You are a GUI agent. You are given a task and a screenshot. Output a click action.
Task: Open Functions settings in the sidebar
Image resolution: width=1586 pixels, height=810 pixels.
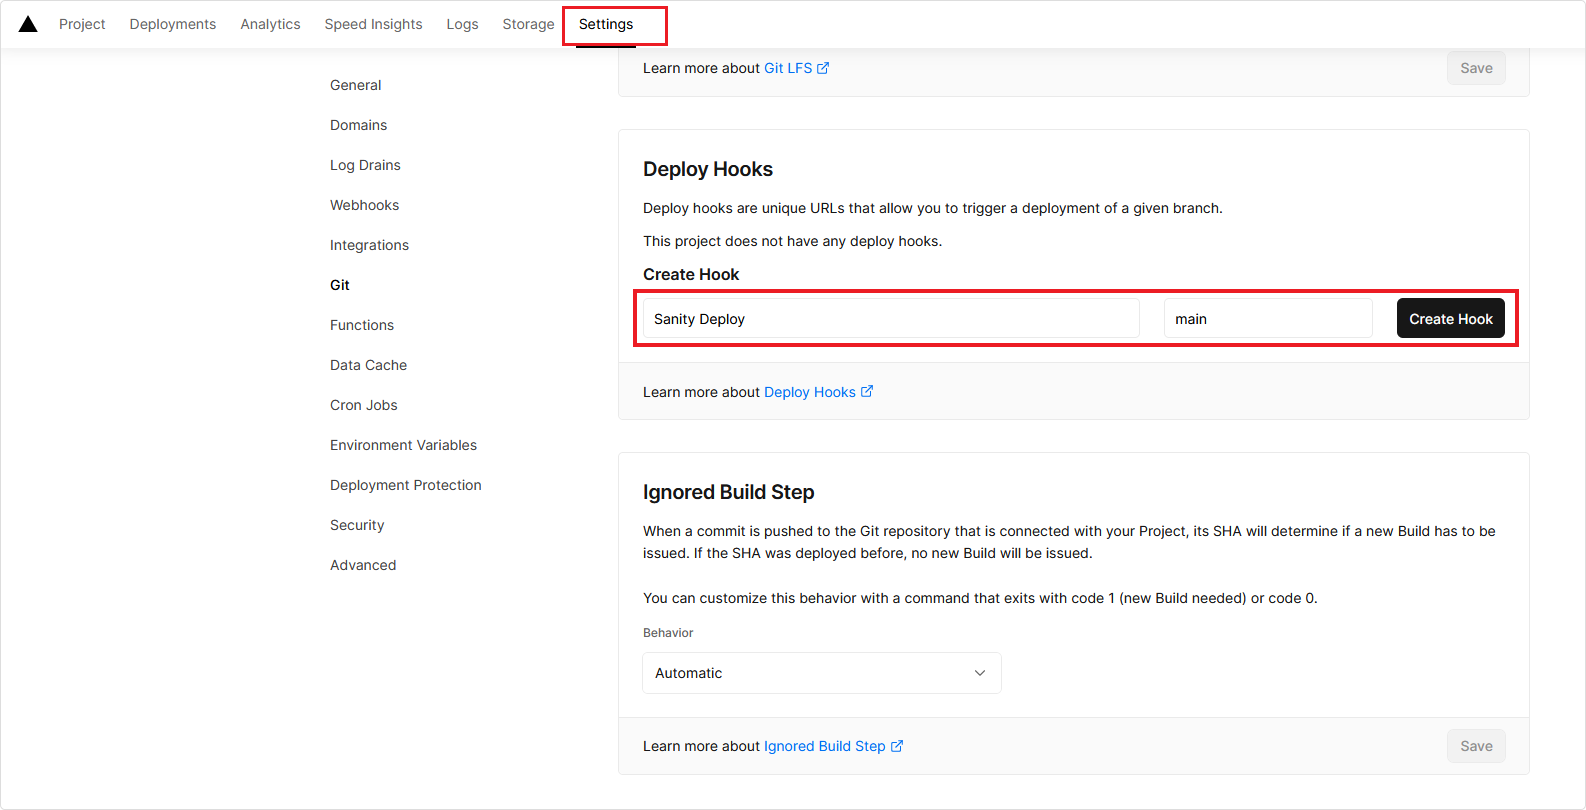[x=362, y=325]
